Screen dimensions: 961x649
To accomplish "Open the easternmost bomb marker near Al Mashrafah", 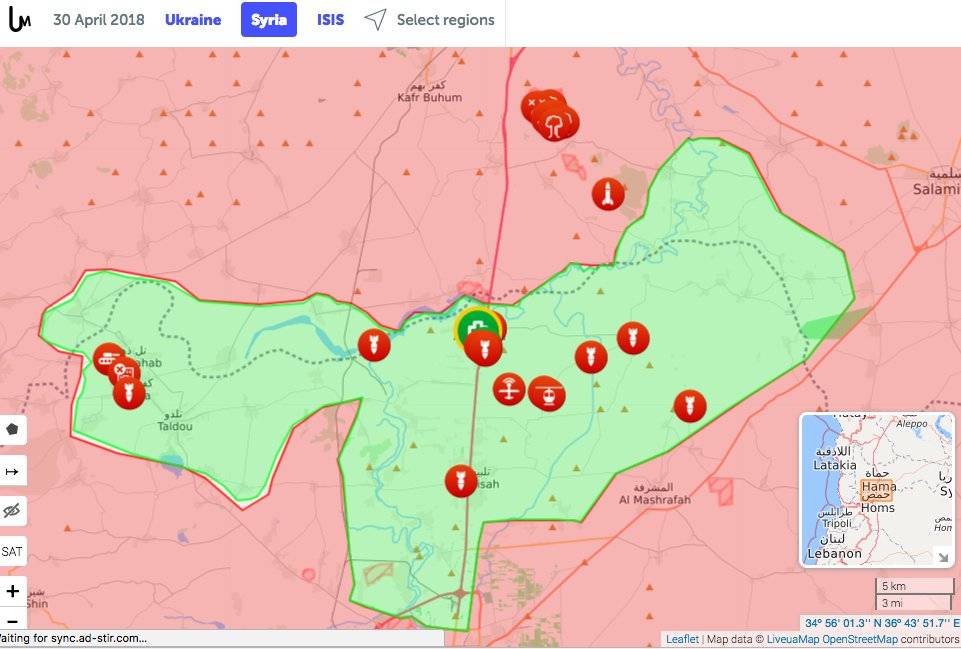I will pos(689,406).
